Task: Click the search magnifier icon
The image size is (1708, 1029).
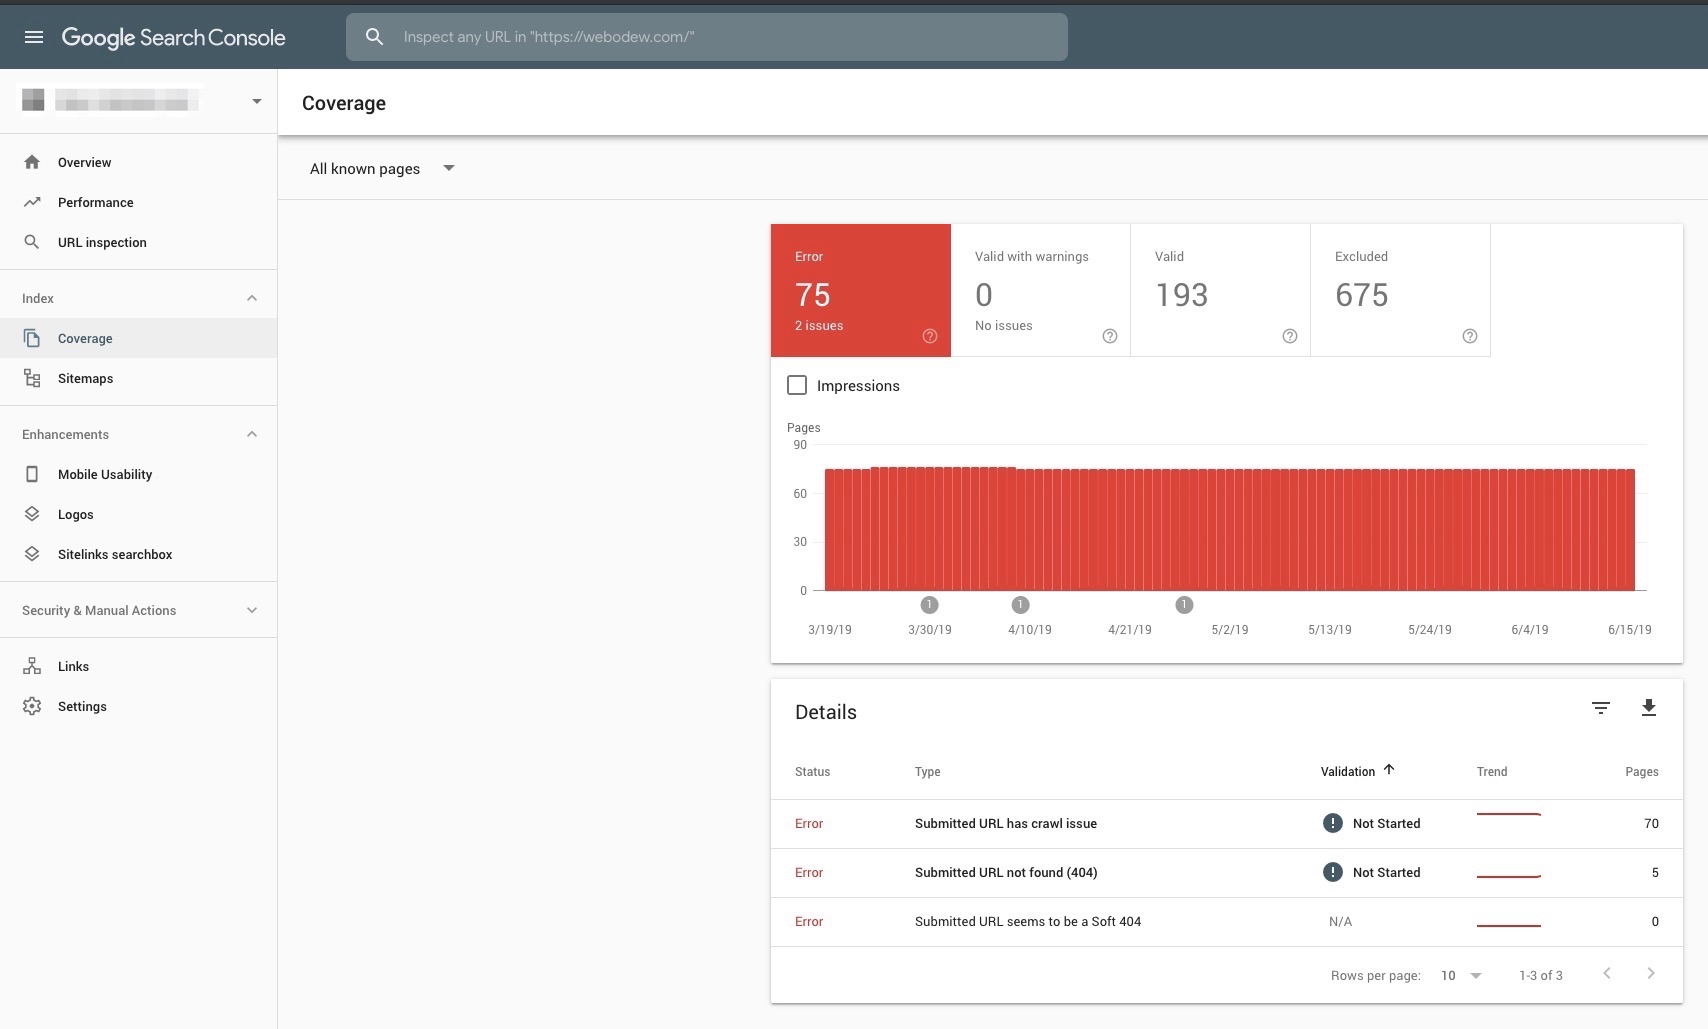Action: (x=374, y=37)
